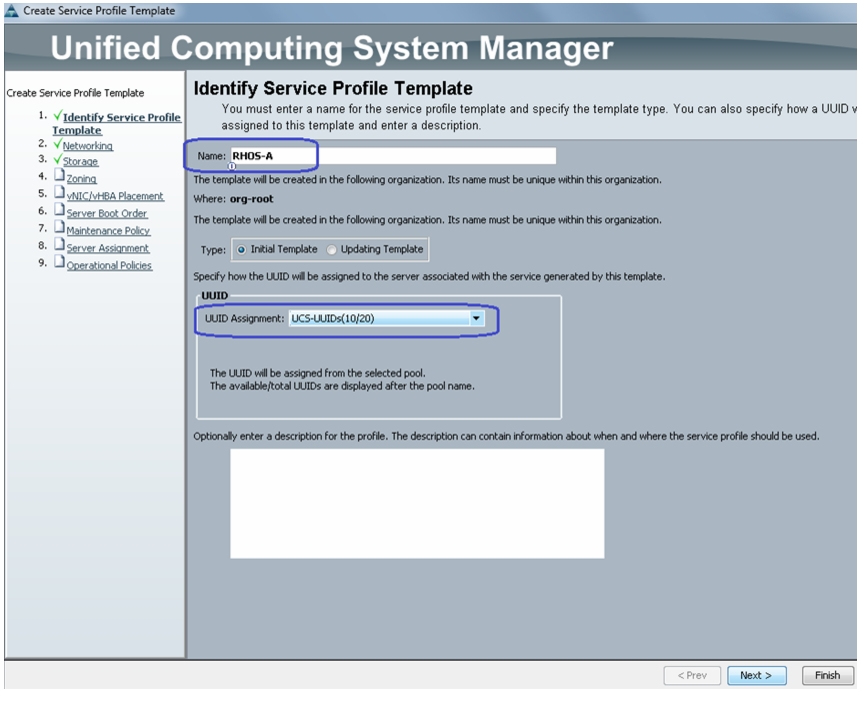Click the org-root organization text
Image resolution: width=863 pixels, height=718 pixels.
click(252, 199)
